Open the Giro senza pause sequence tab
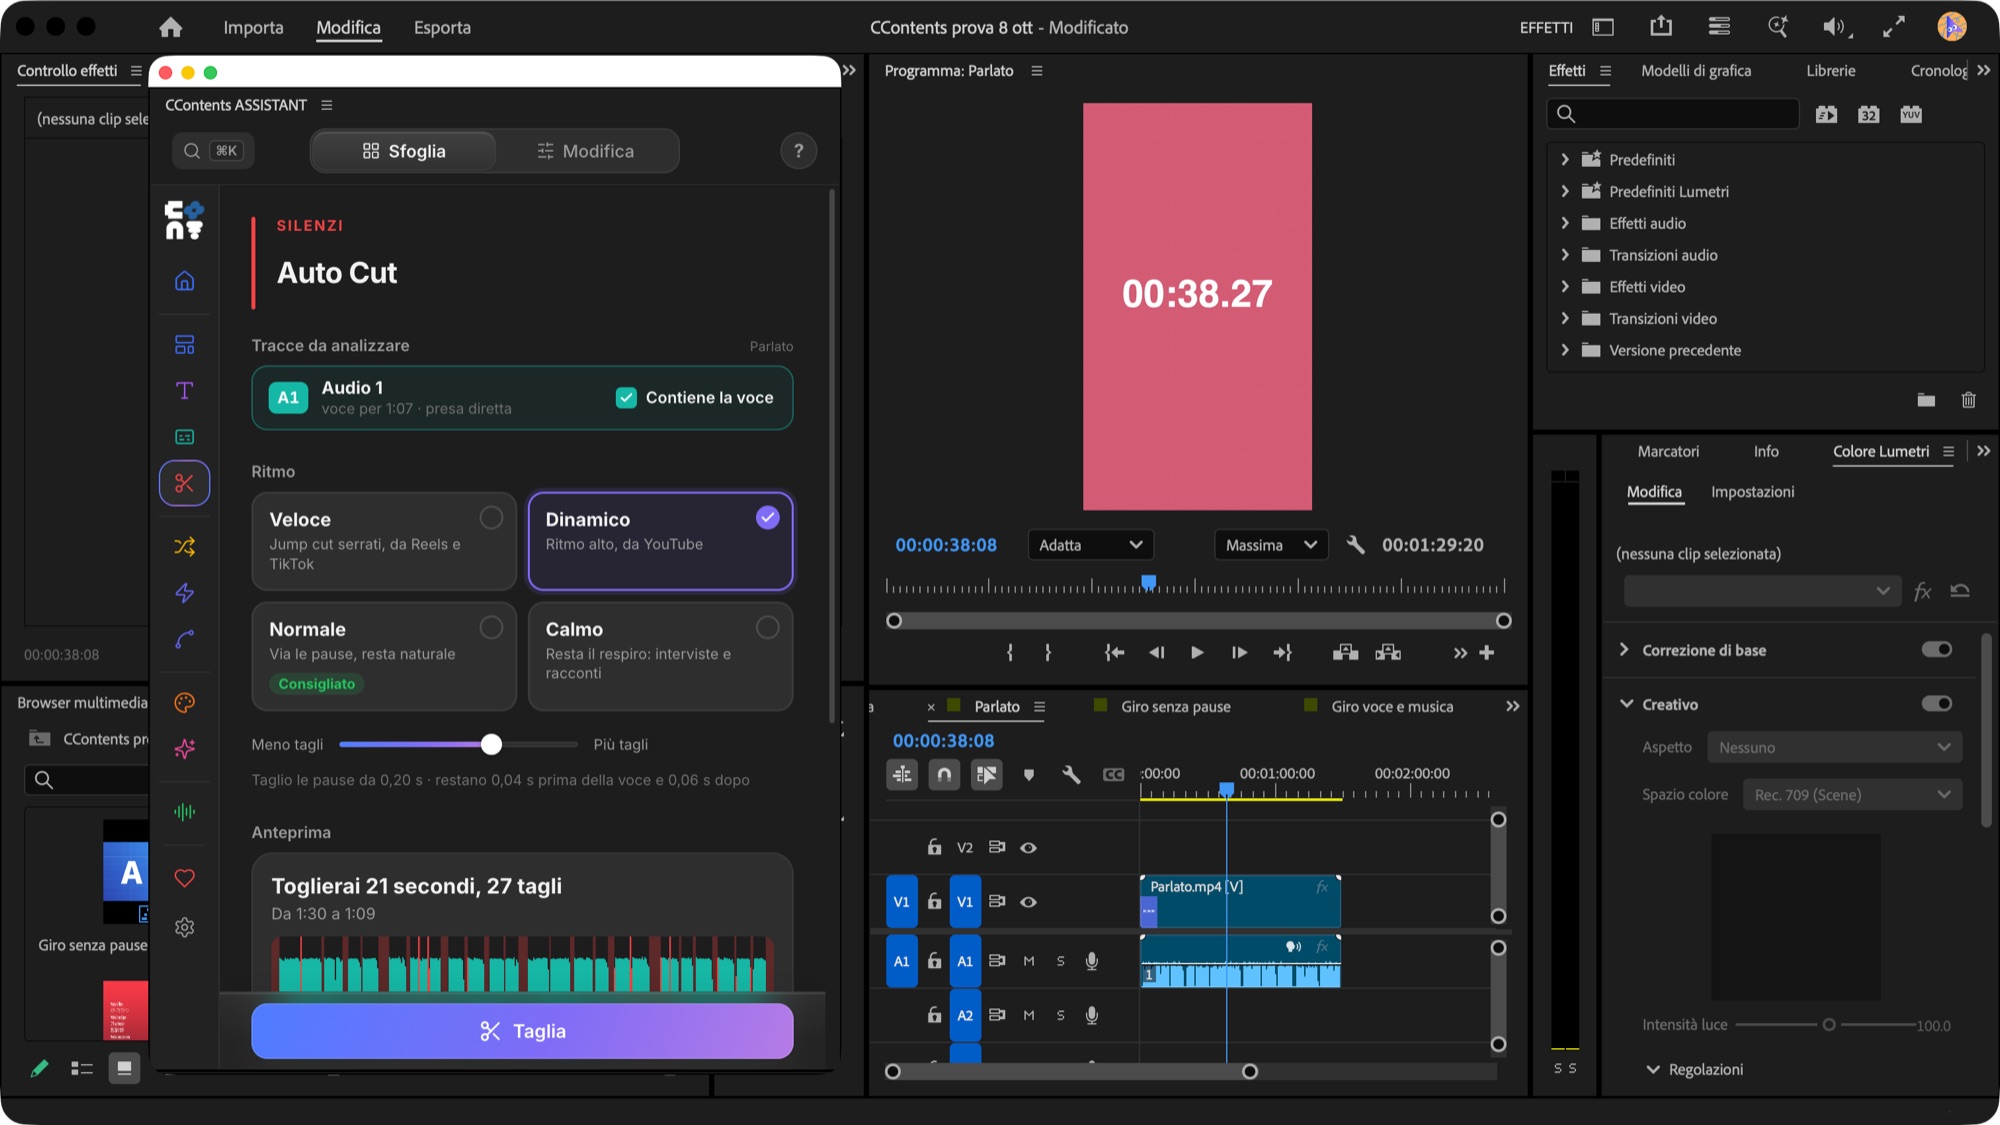Image resolution: width=2000 pixels, height=1125 pixels. pos(1175,707)
